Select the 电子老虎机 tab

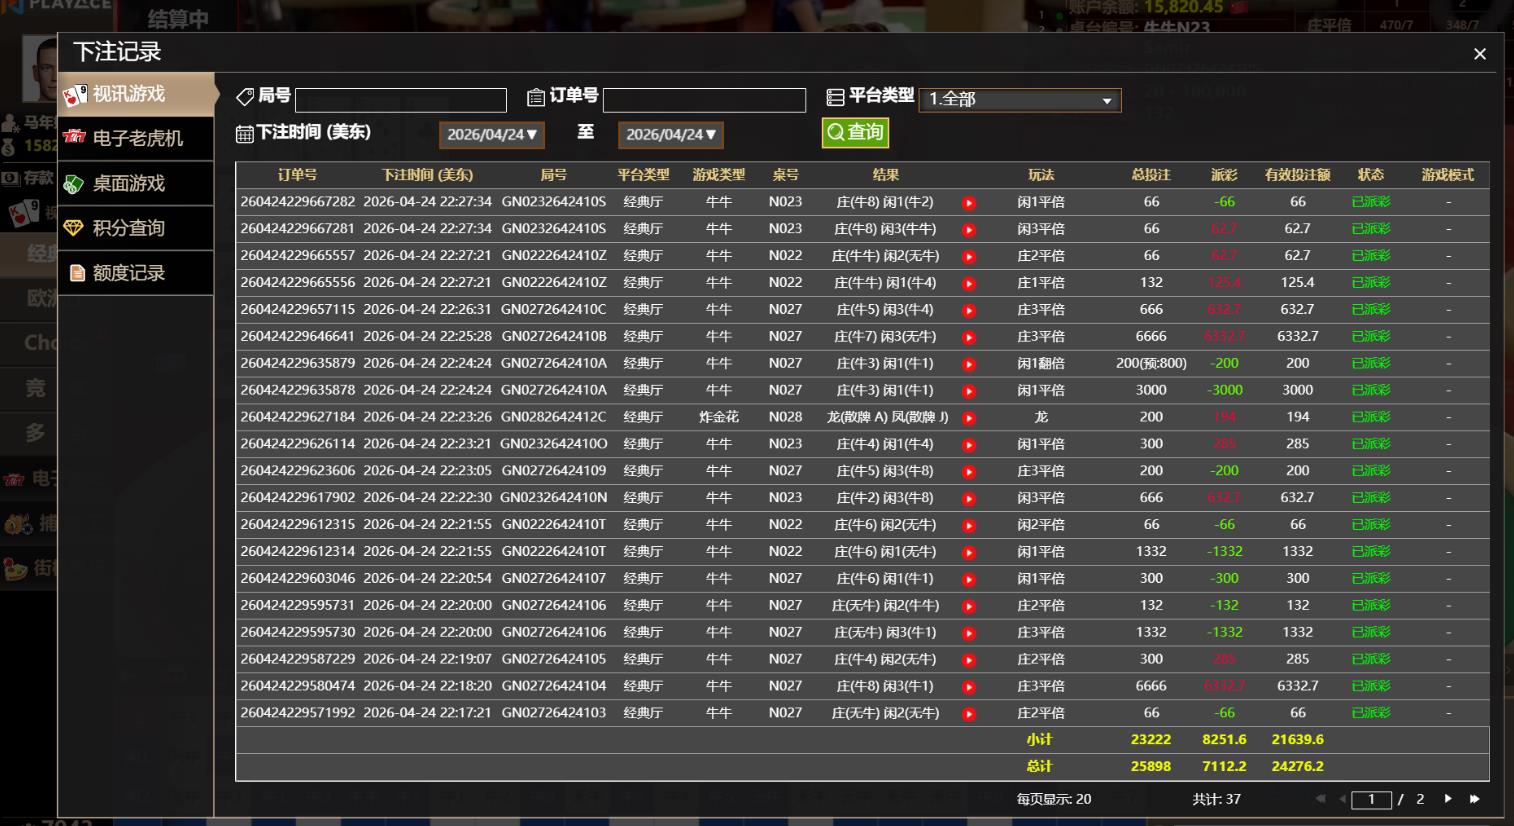pyautogui.click(x=136, y=138)
